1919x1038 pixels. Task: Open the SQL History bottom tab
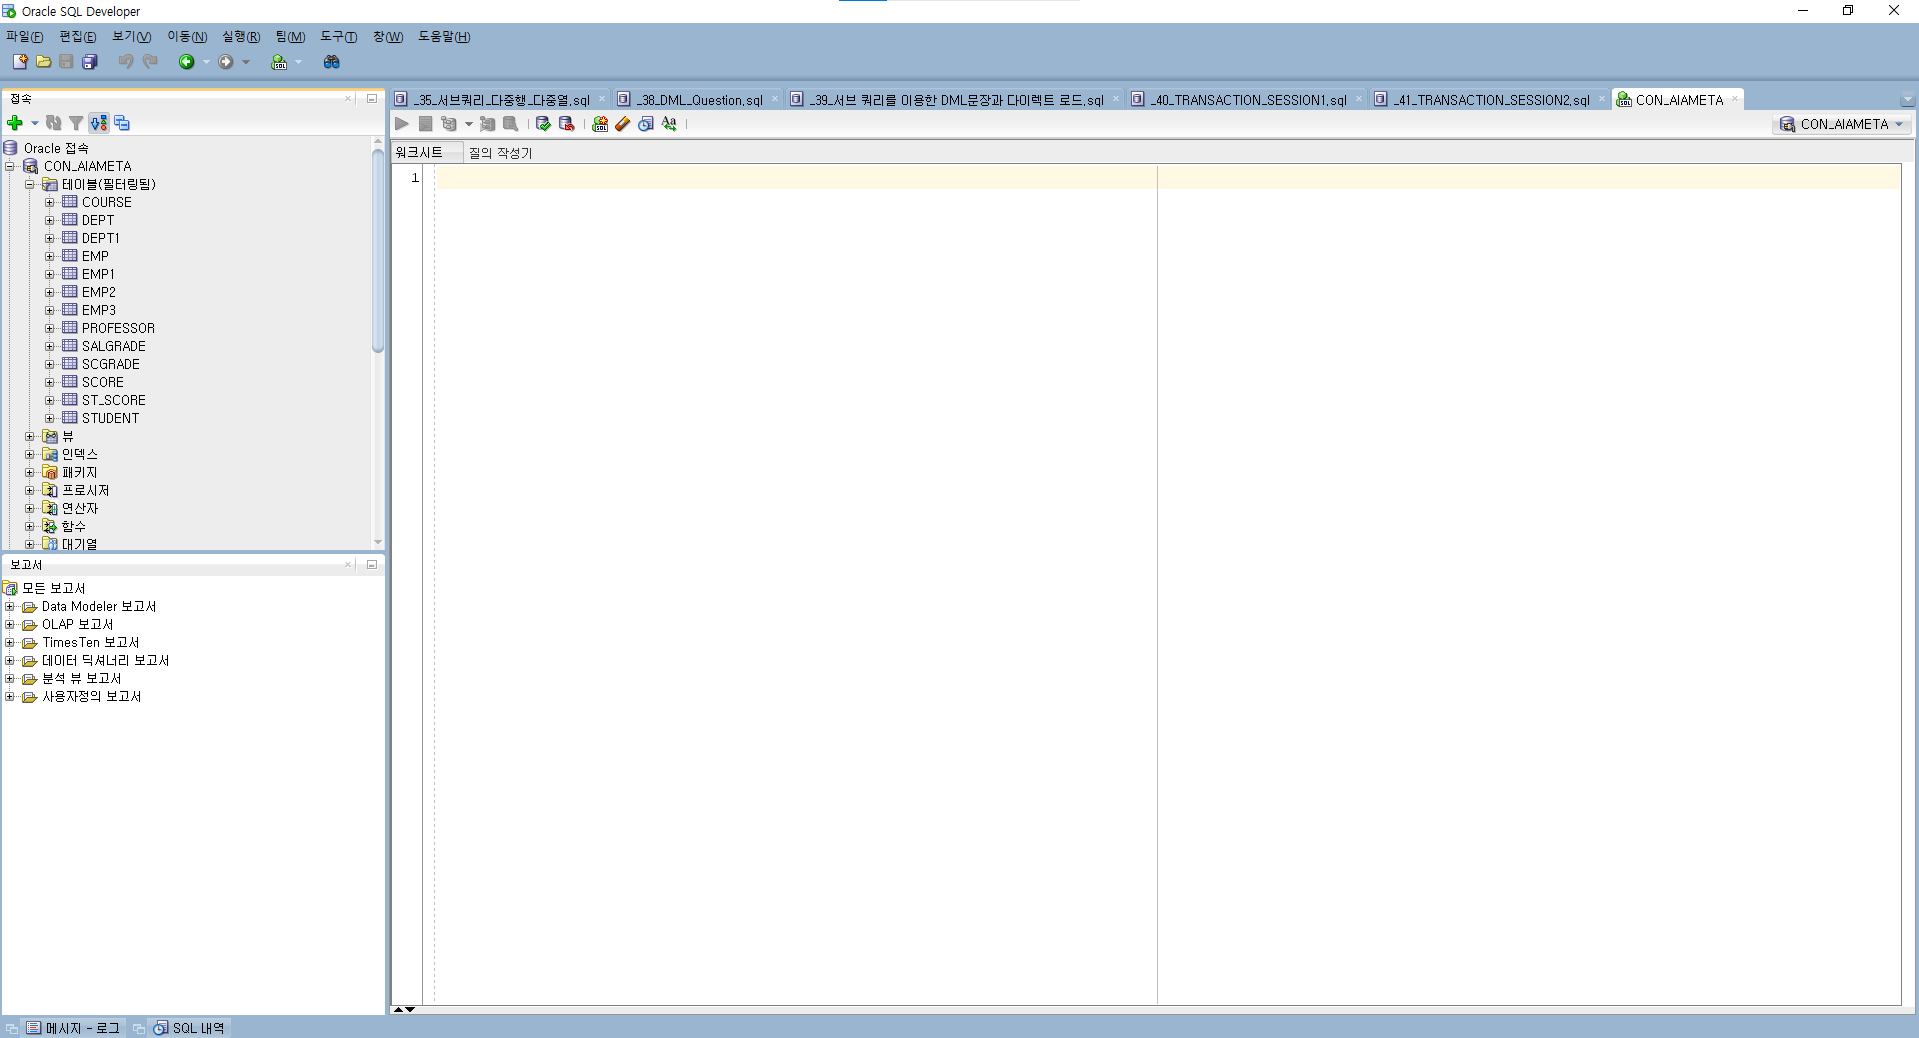click(x=190, y=1028)
